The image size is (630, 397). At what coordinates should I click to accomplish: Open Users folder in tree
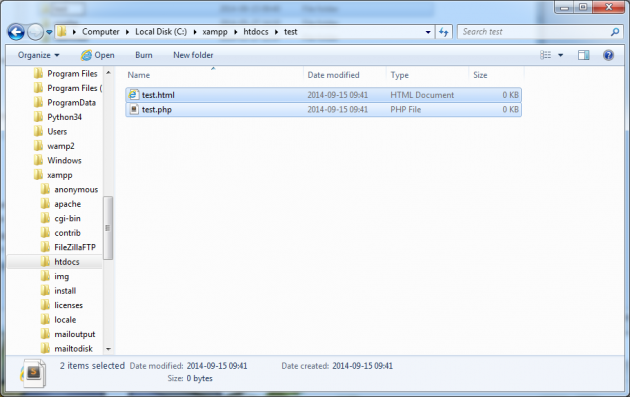click(x=57, y=131)
